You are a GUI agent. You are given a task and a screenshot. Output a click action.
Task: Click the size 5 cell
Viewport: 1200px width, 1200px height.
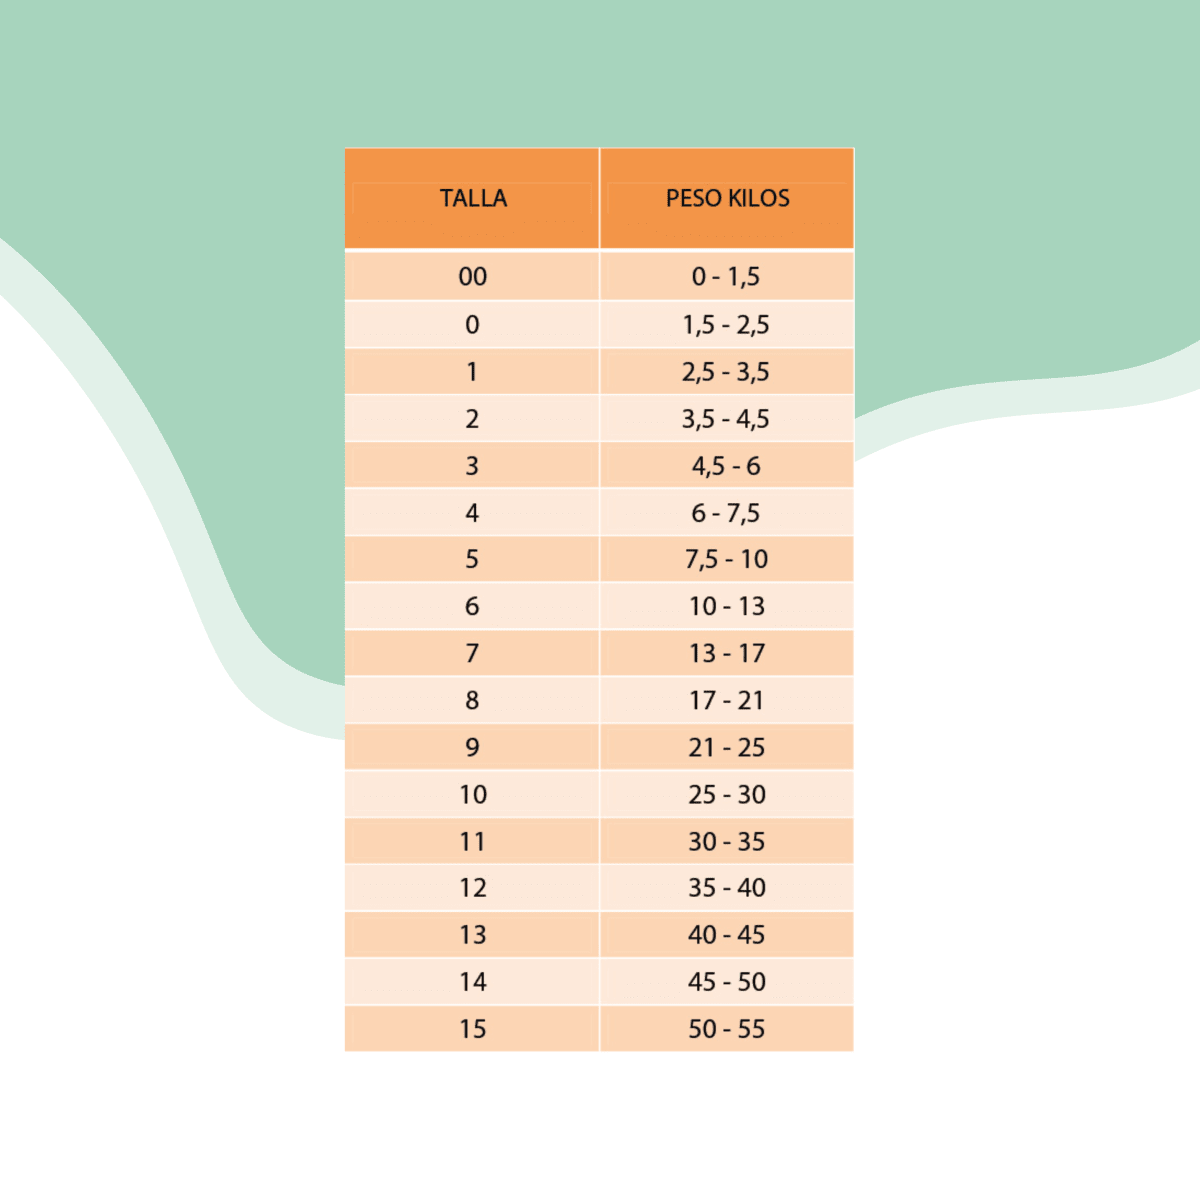pyautogui.click(x=472, y=559)
